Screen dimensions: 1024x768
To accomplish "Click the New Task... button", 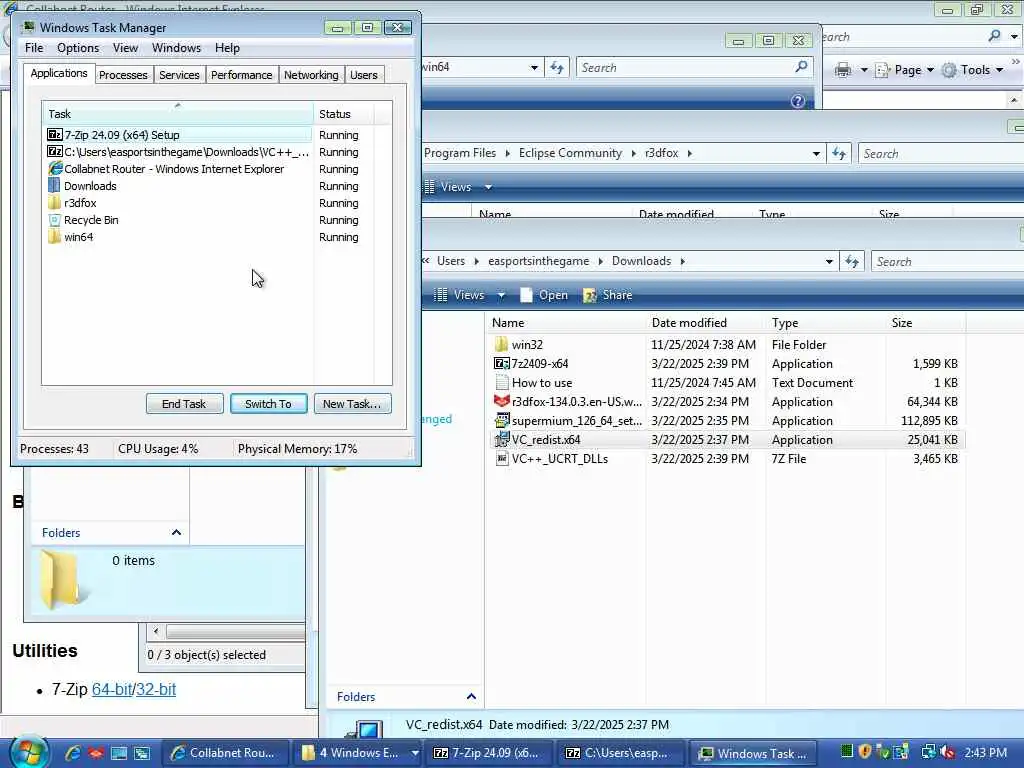I will click(x=352, y=404).
